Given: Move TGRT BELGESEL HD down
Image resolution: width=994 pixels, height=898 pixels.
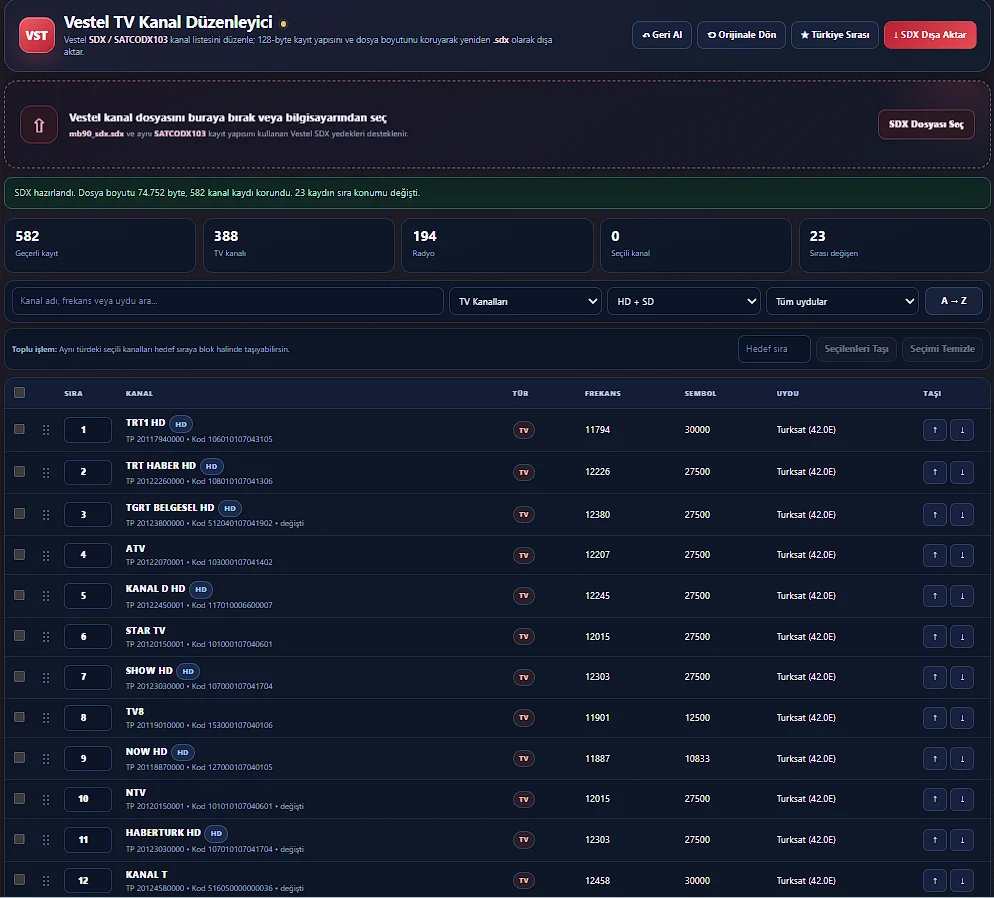Looking at the screenshot, I should [962, 515].
